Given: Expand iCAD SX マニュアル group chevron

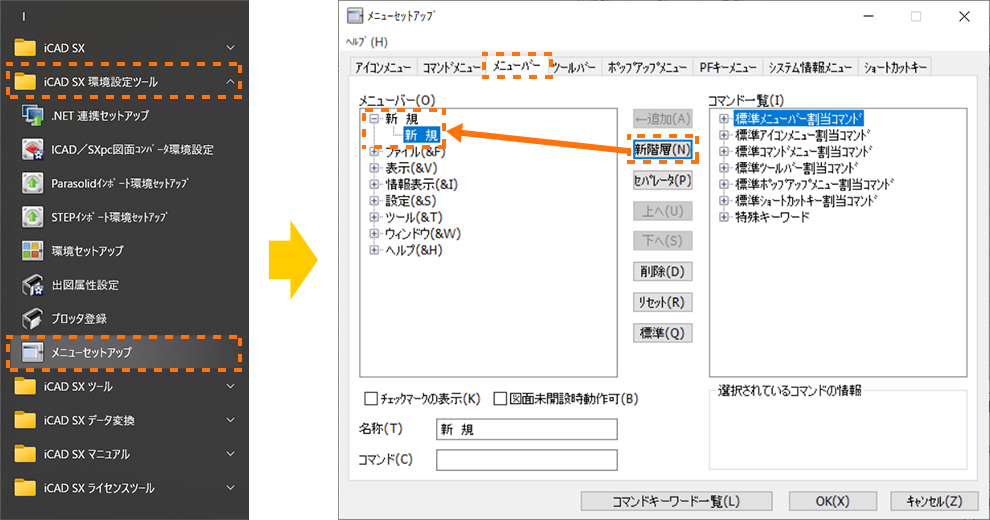Looking at the screenshot, I should pos(230,454).
